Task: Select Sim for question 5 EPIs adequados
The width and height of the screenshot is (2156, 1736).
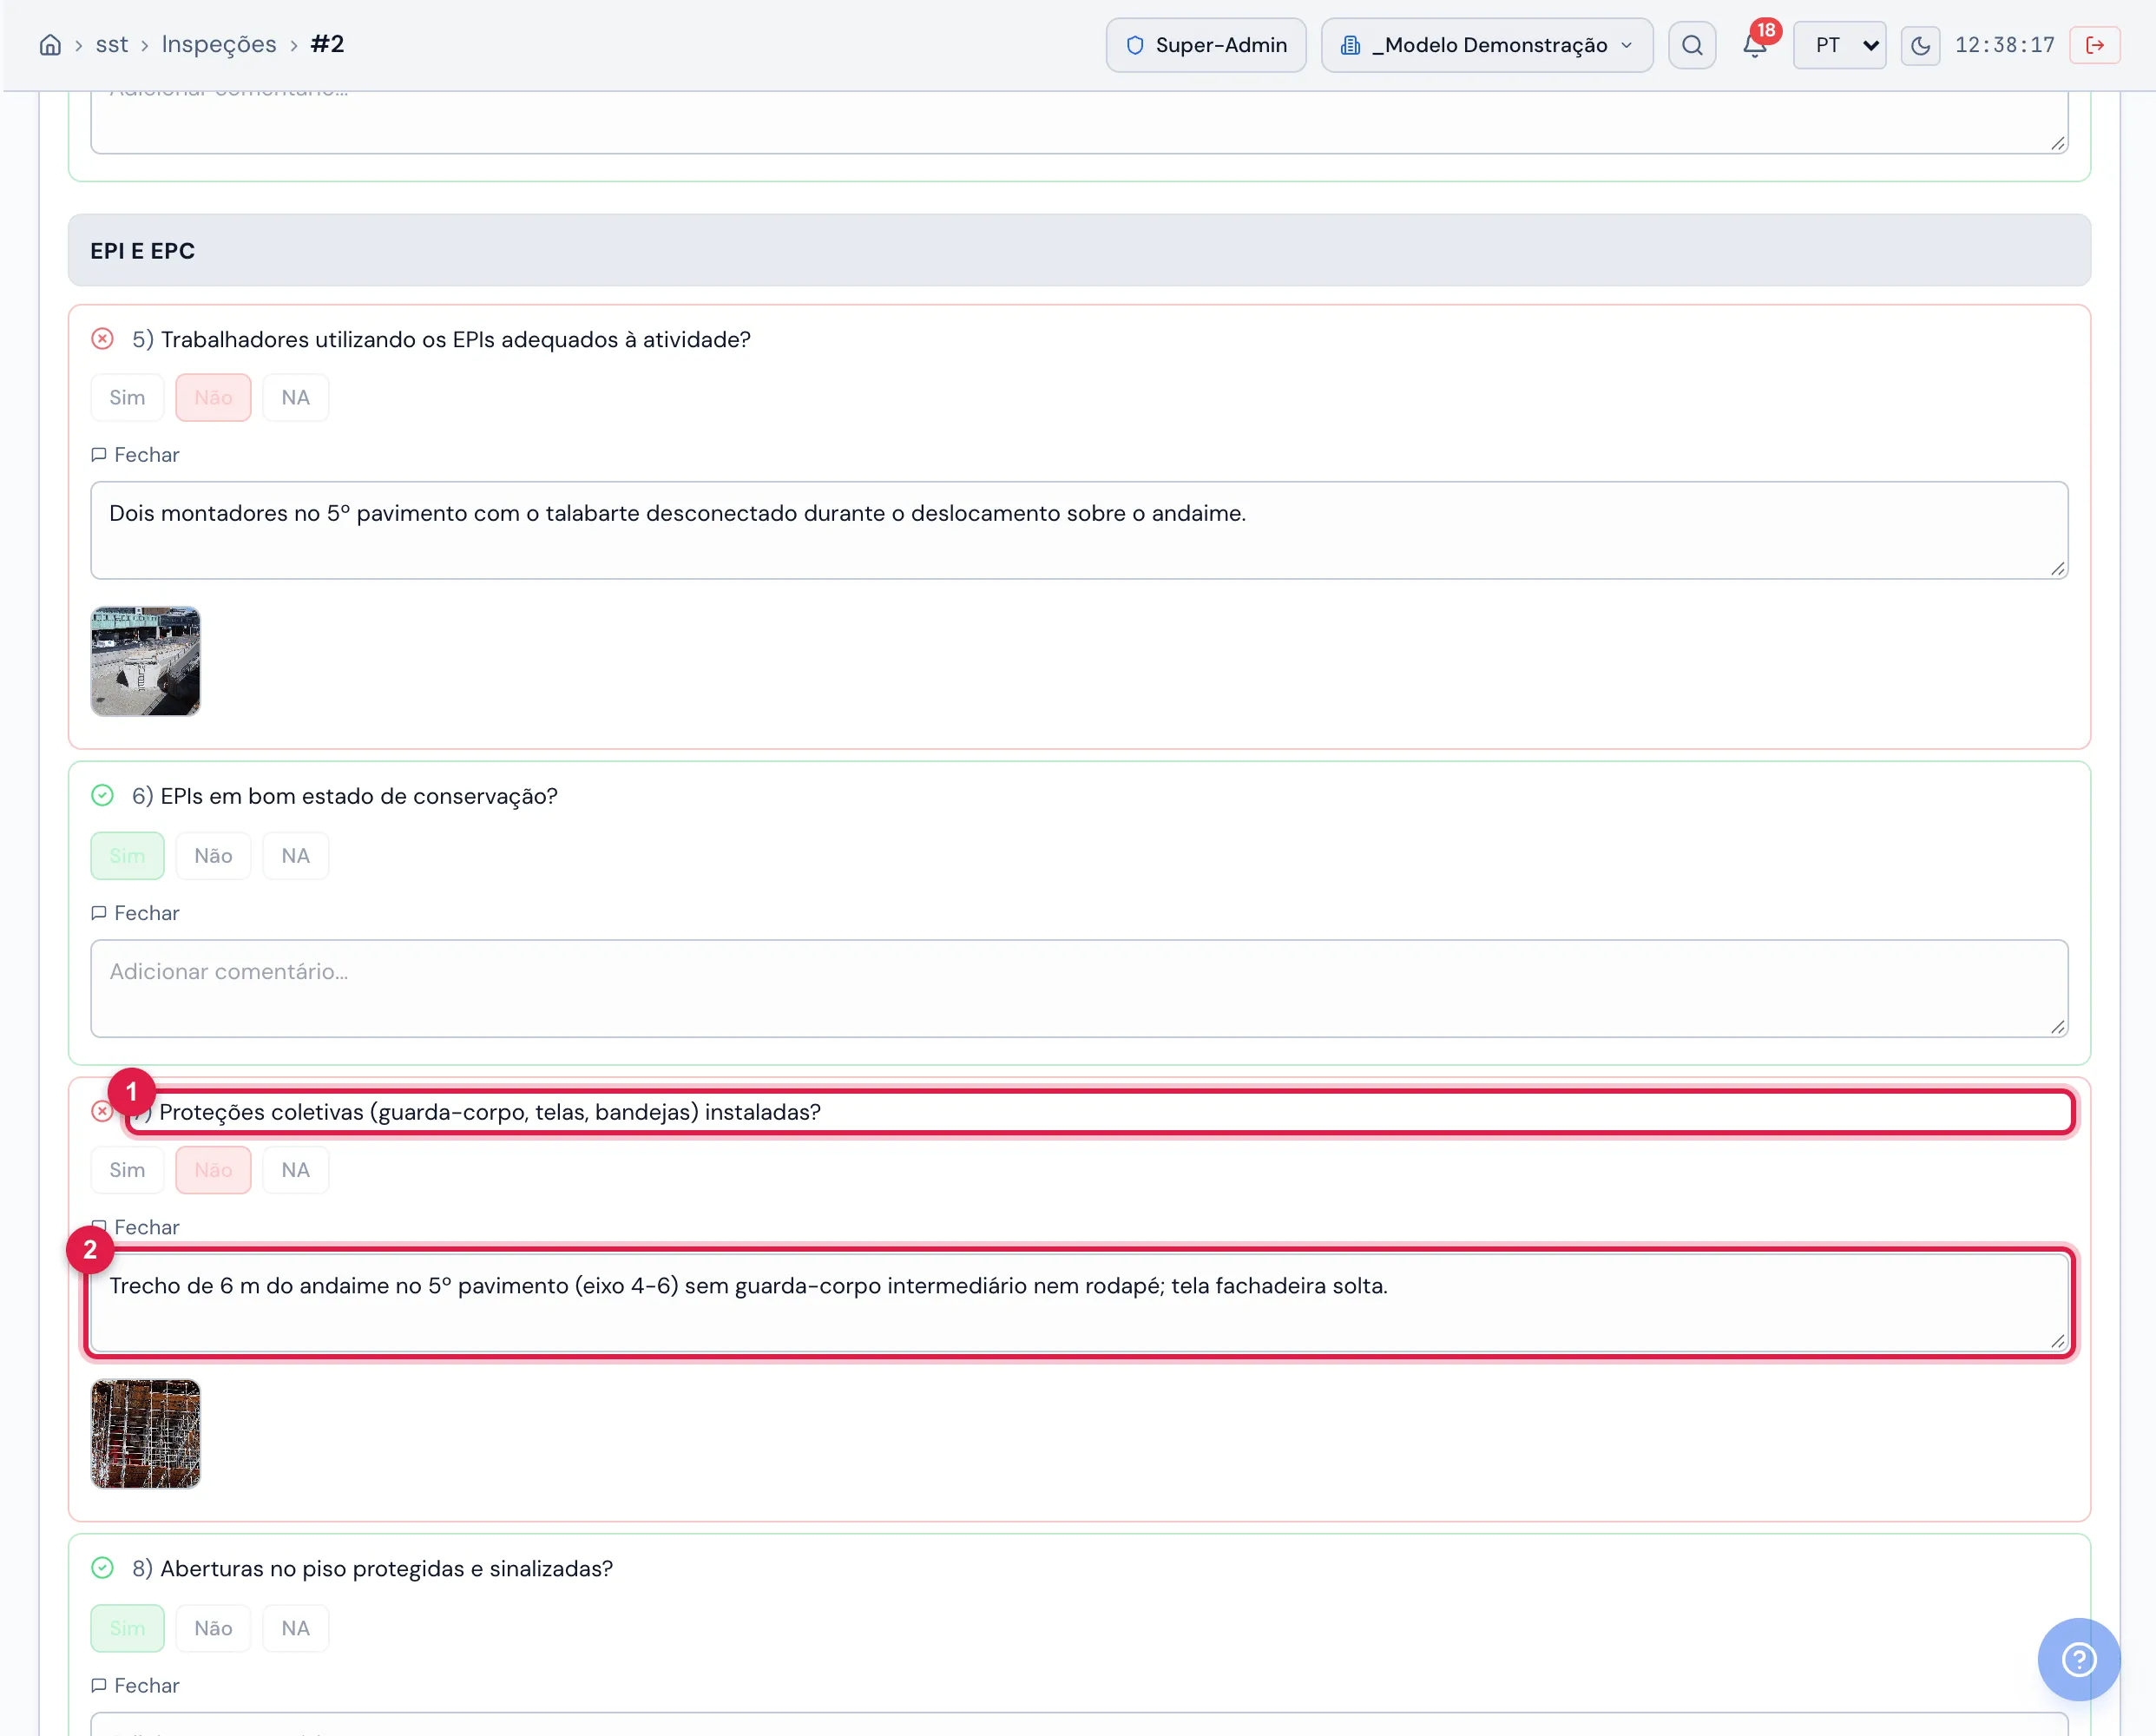Action: pyautogui.click(x=127, y=397)
